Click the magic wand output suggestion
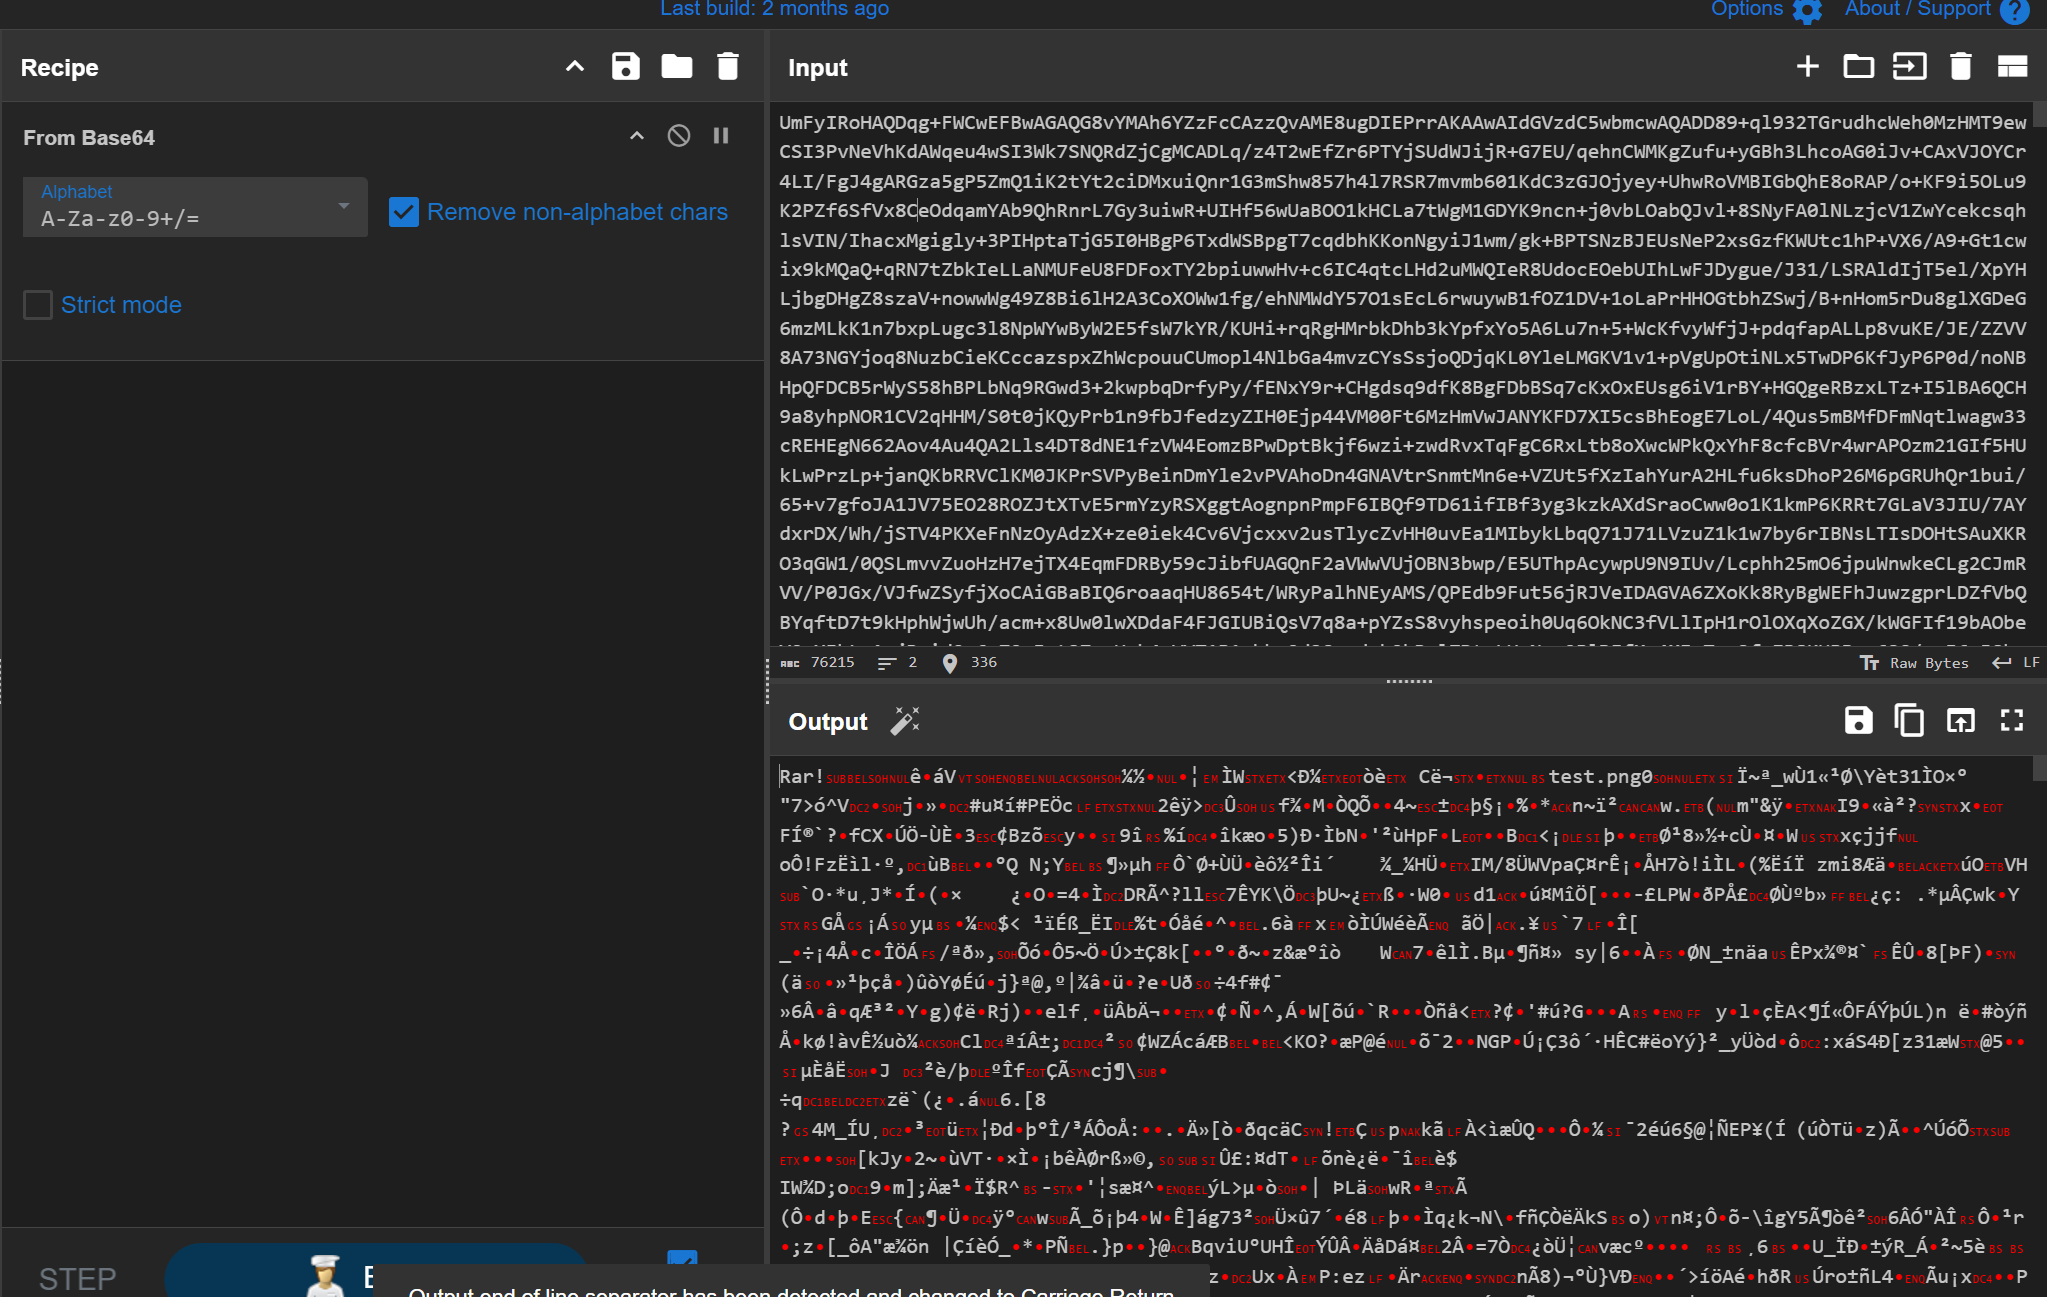Screen dimensions: 2047x1297 tap(905, 721)
